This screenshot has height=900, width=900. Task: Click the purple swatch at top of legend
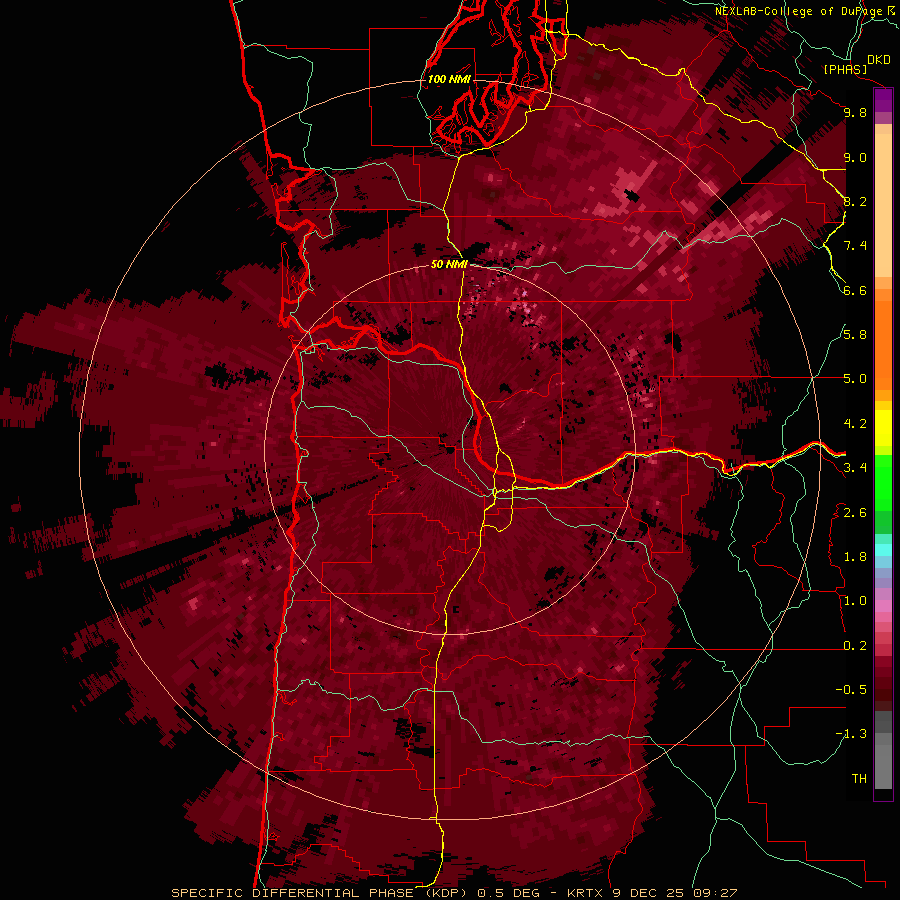coord(883,100)
